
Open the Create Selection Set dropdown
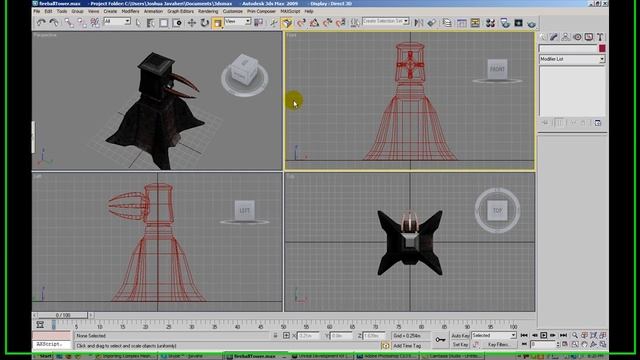coord(386,21)
